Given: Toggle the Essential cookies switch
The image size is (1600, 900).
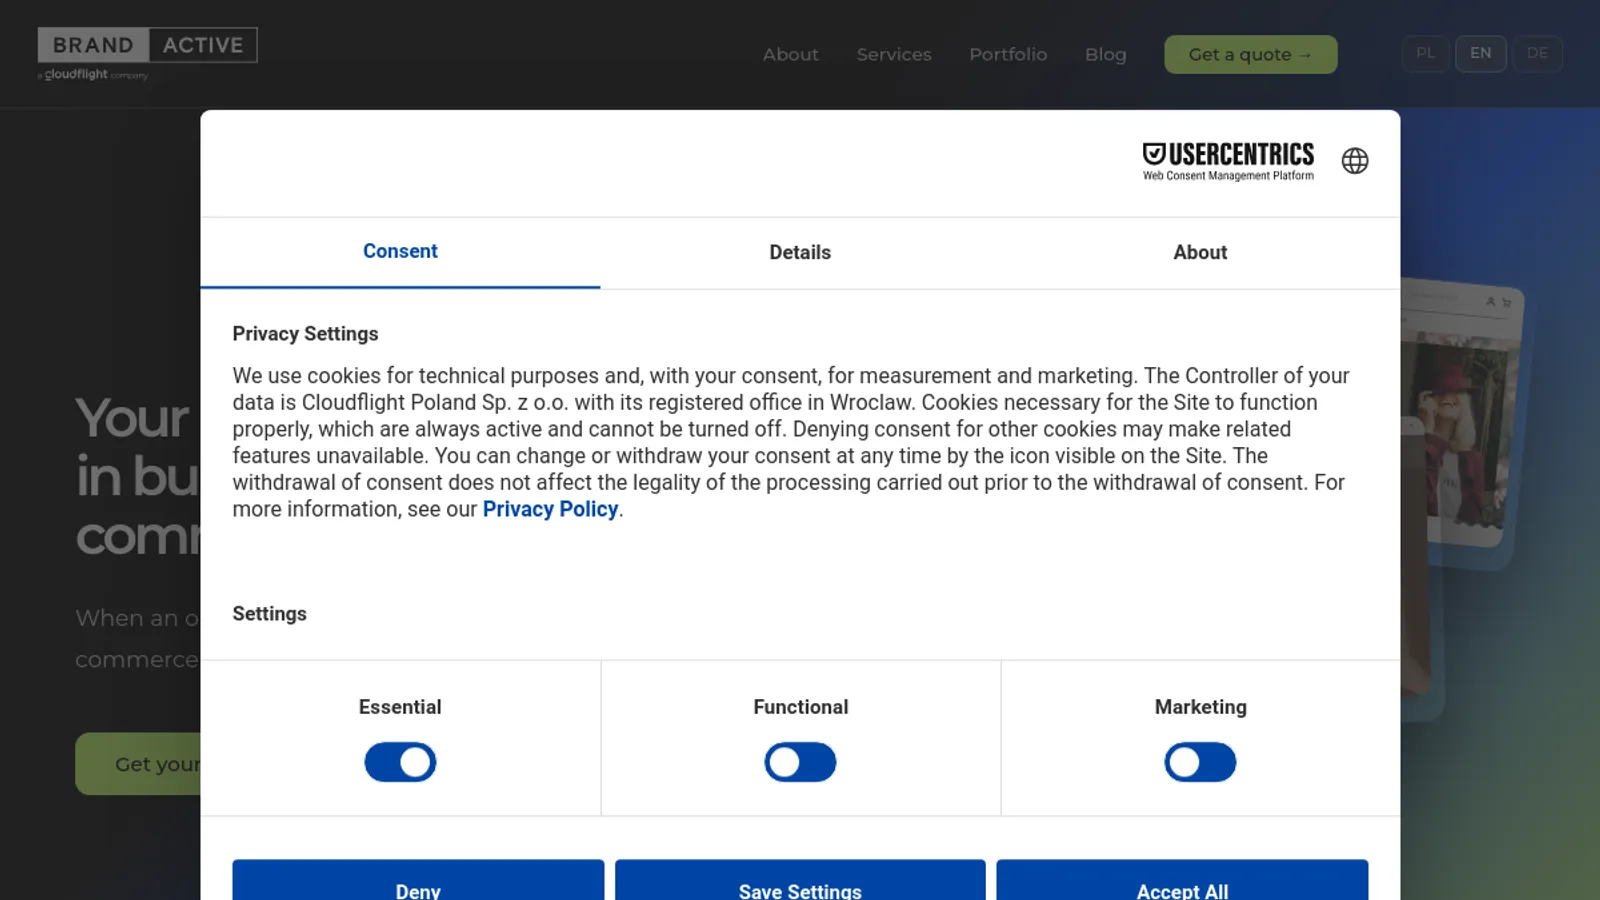Looking at the screenshot, I should coord(400,762).
